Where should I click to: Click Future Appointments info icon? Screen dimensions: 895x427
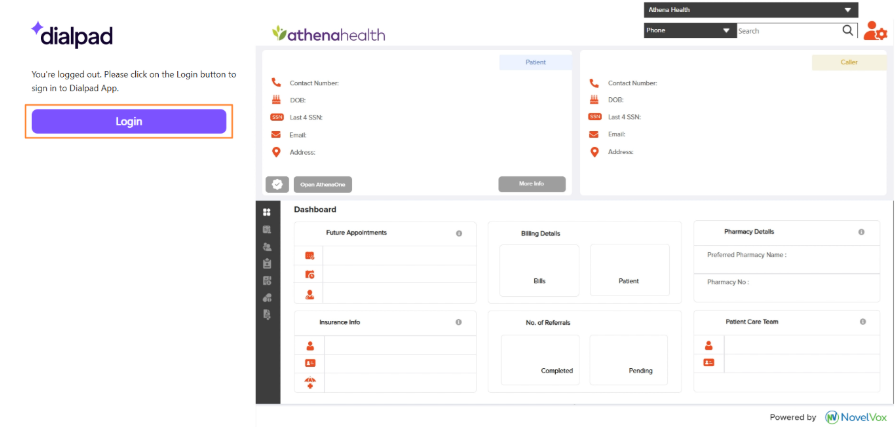(459, 233)
